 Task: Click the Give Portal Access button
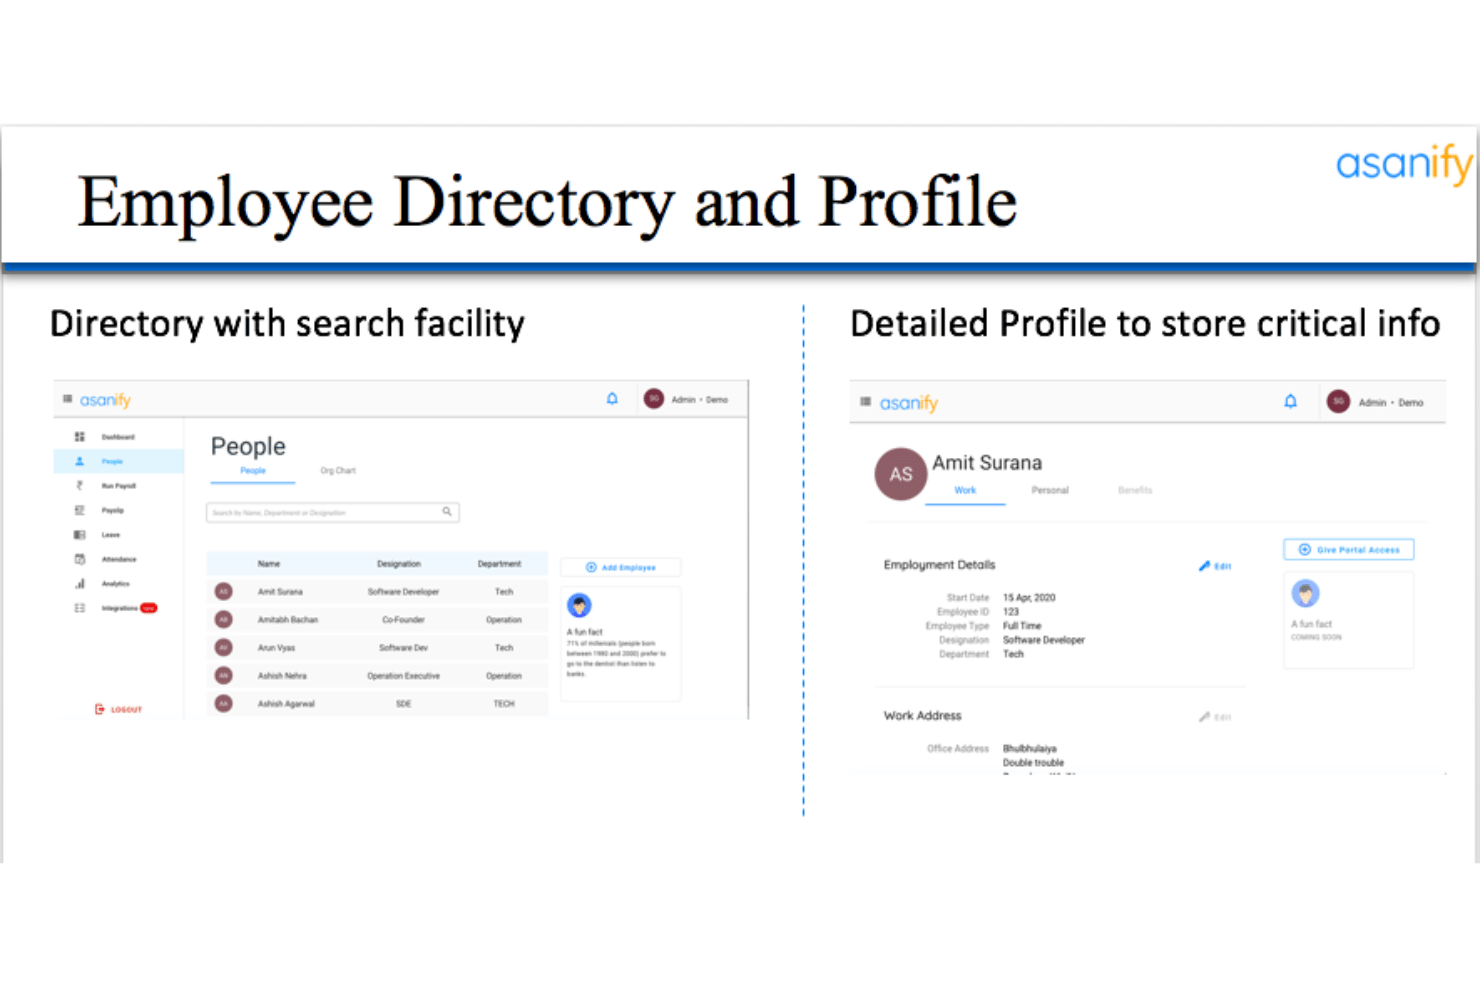tap(1349, 549)
